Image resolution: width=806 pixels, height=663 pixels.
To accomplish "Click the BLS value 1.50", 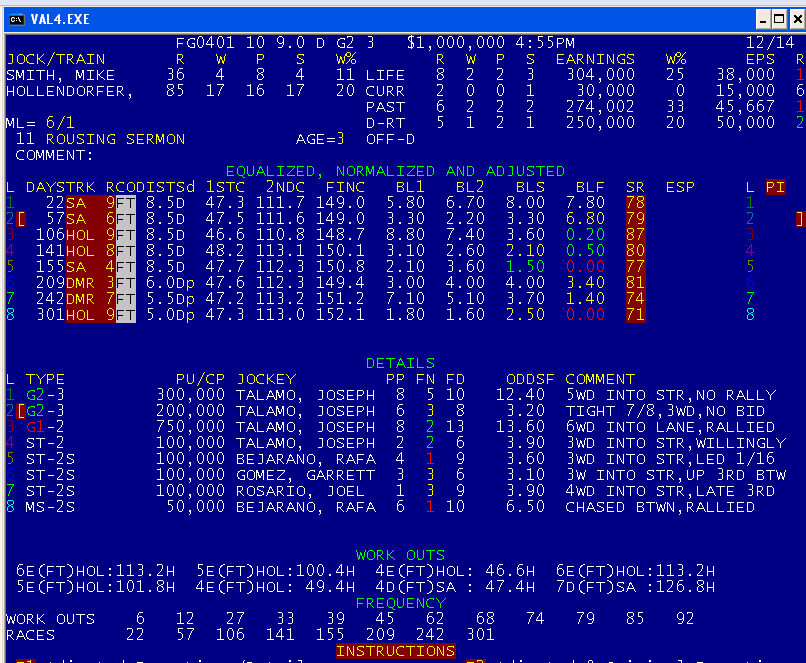I will pos(525,267).
